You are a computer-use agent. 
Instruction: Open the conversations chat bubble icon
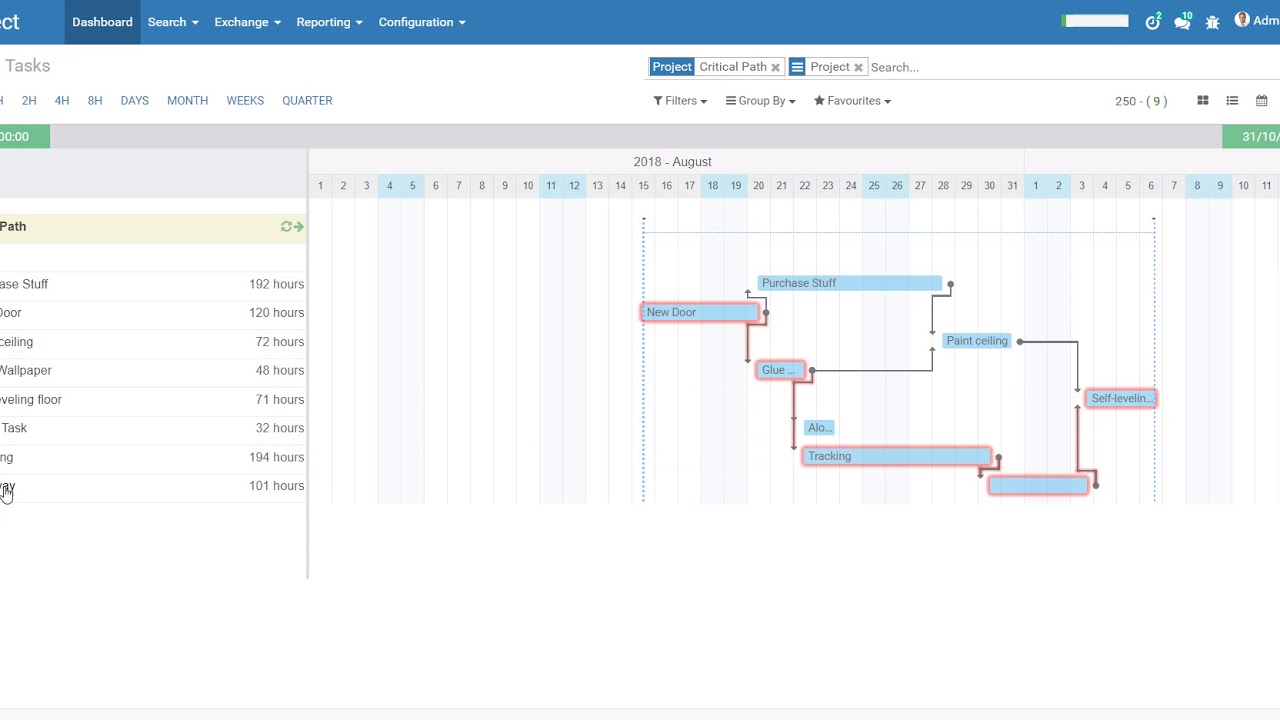(x=1183, y=21)
